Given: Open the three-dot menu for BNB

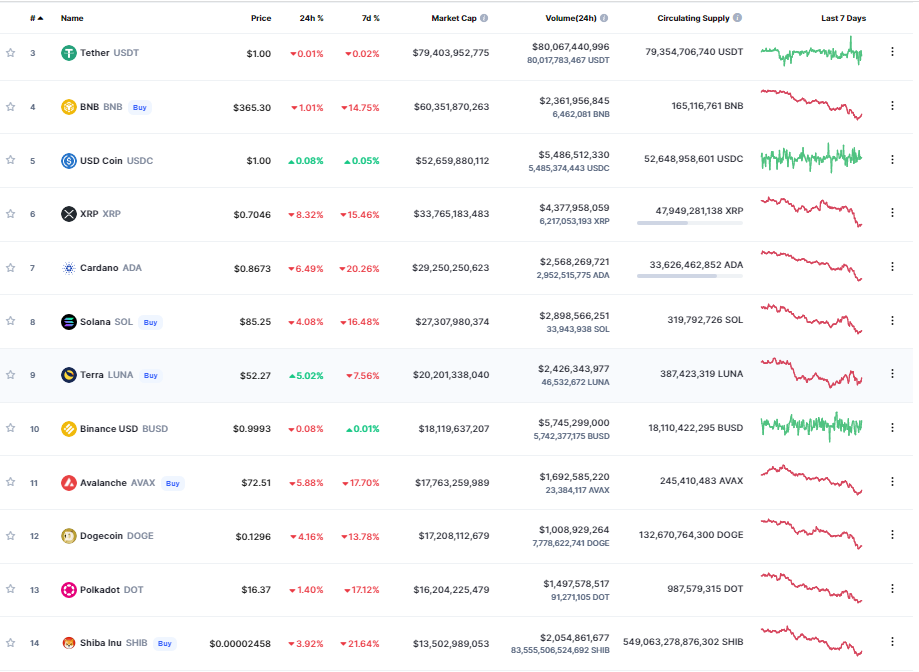Looking at the screenshot, I should coord(892,105).
